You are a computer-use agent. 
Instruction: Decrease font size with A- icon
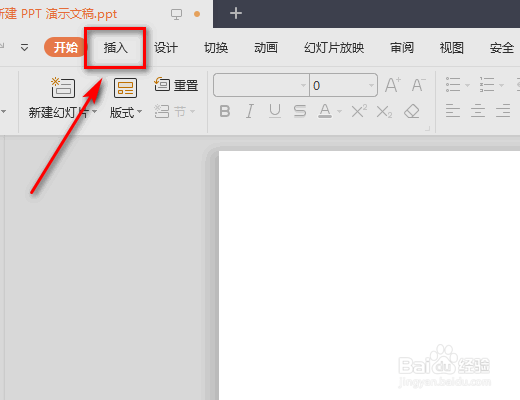pos(418,85)
